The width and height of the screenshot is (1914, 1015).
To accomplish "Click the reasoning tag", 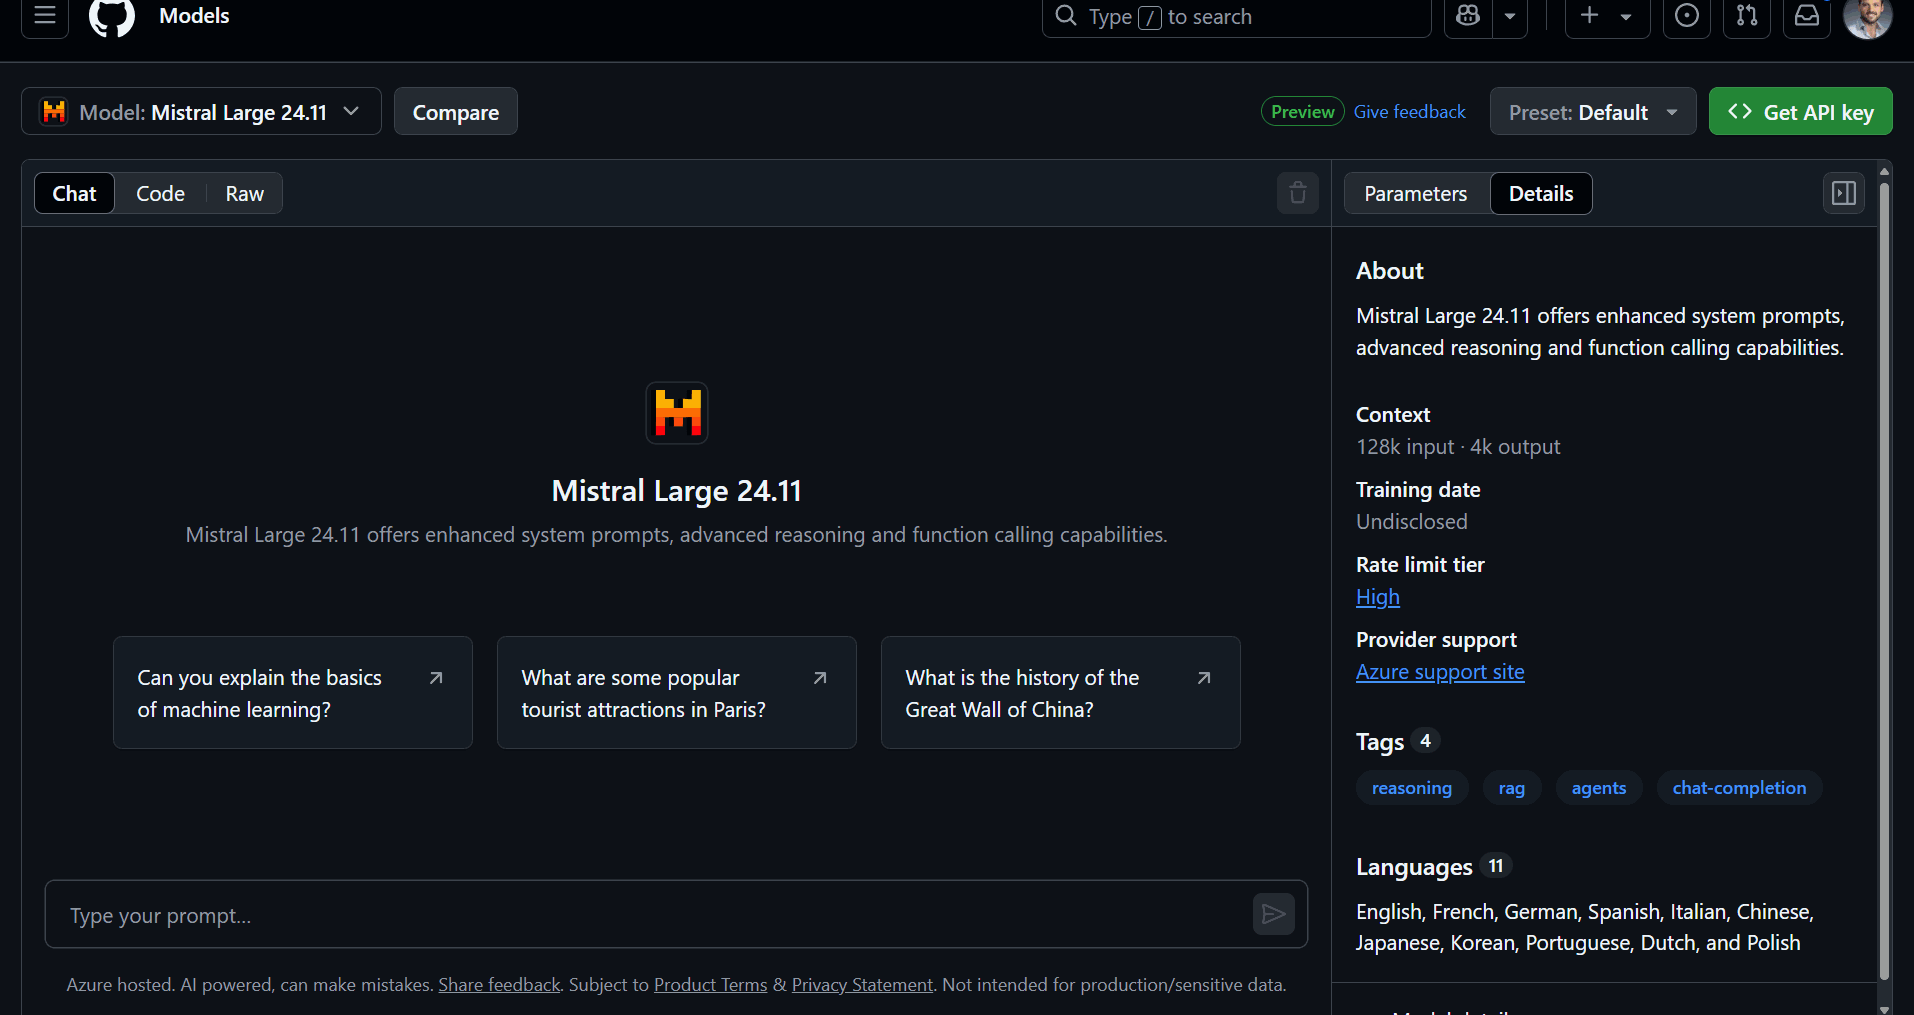I will 1412,788.
